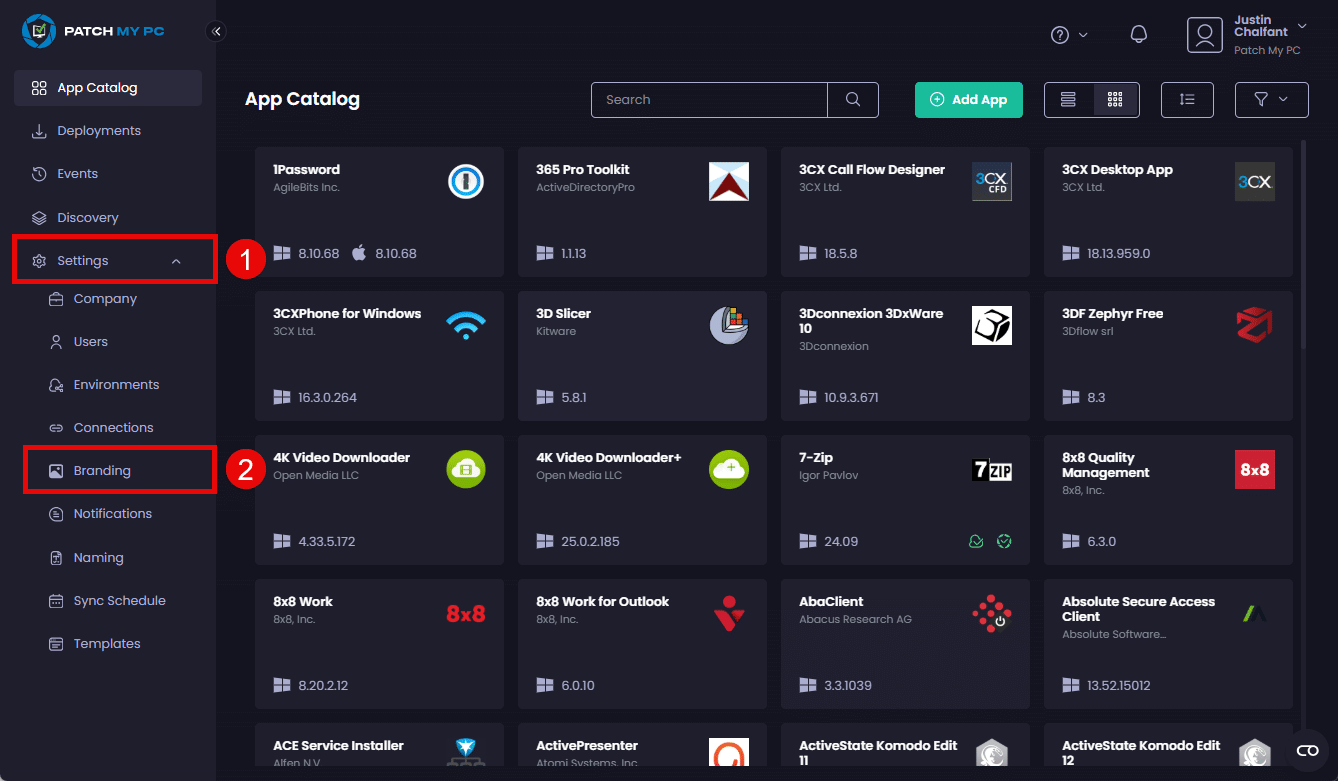The height and width of the screenshot is (781, 1338).
Task: Go to Deployments in sidebar
Action: [98, 131]
